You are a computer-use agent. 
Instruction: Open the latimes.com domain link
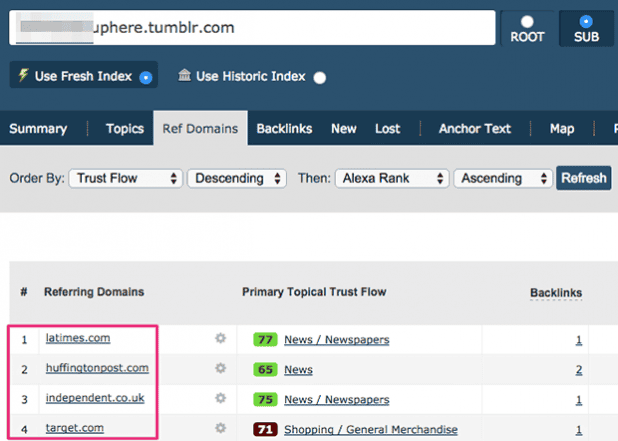(x=78, y=338)
